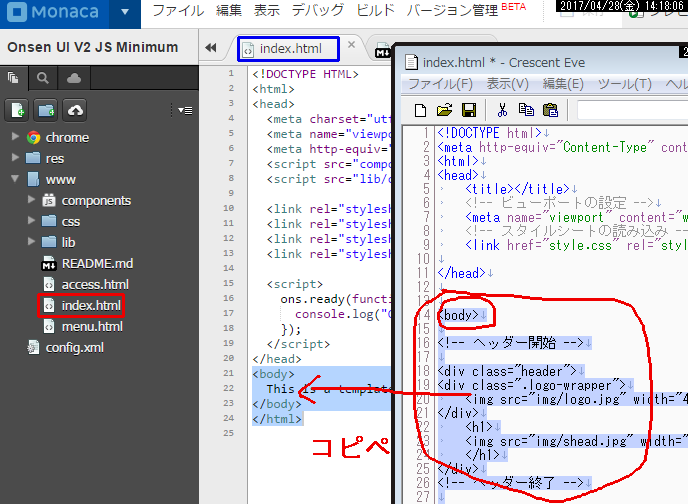Click the Crescent Eve toolbar input field
The image size is (688, 504).
tap(632, 110)
